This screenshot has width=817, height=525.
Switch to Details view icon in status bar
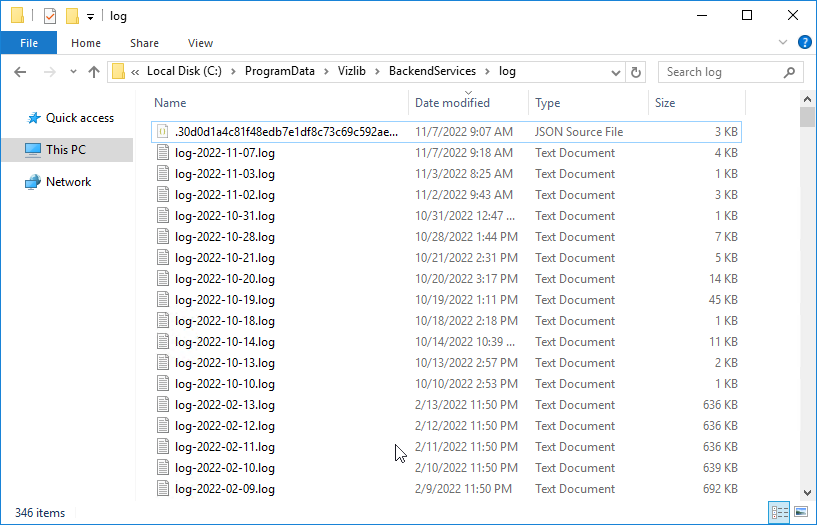779,512
